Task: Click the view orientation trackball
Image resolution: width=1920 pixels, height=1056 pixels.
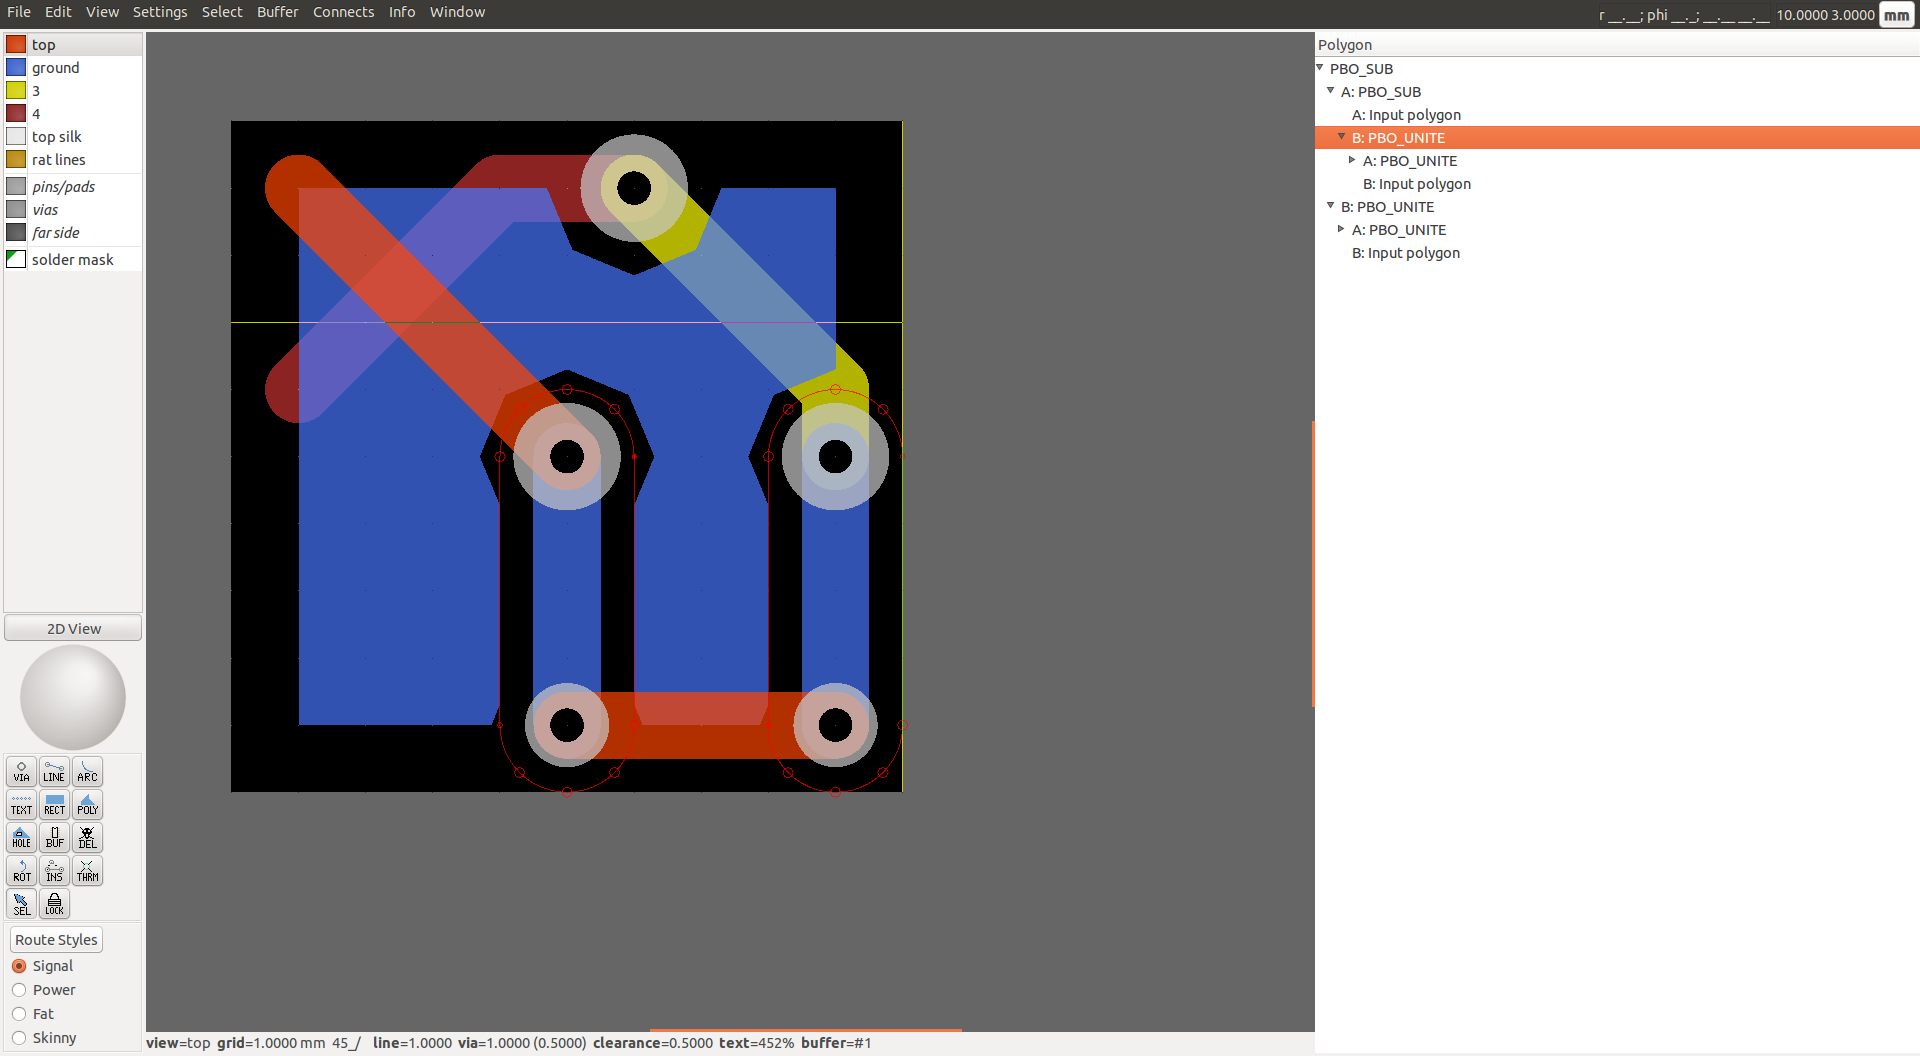Action: pos(73,697)
